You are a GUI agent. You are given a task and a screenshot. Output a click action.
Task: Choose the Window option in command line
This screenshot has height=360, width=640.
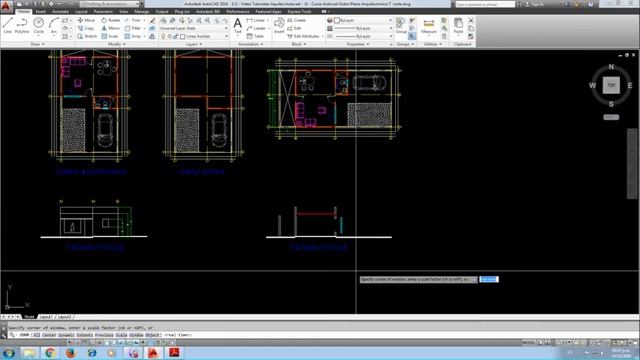[136, 335]
